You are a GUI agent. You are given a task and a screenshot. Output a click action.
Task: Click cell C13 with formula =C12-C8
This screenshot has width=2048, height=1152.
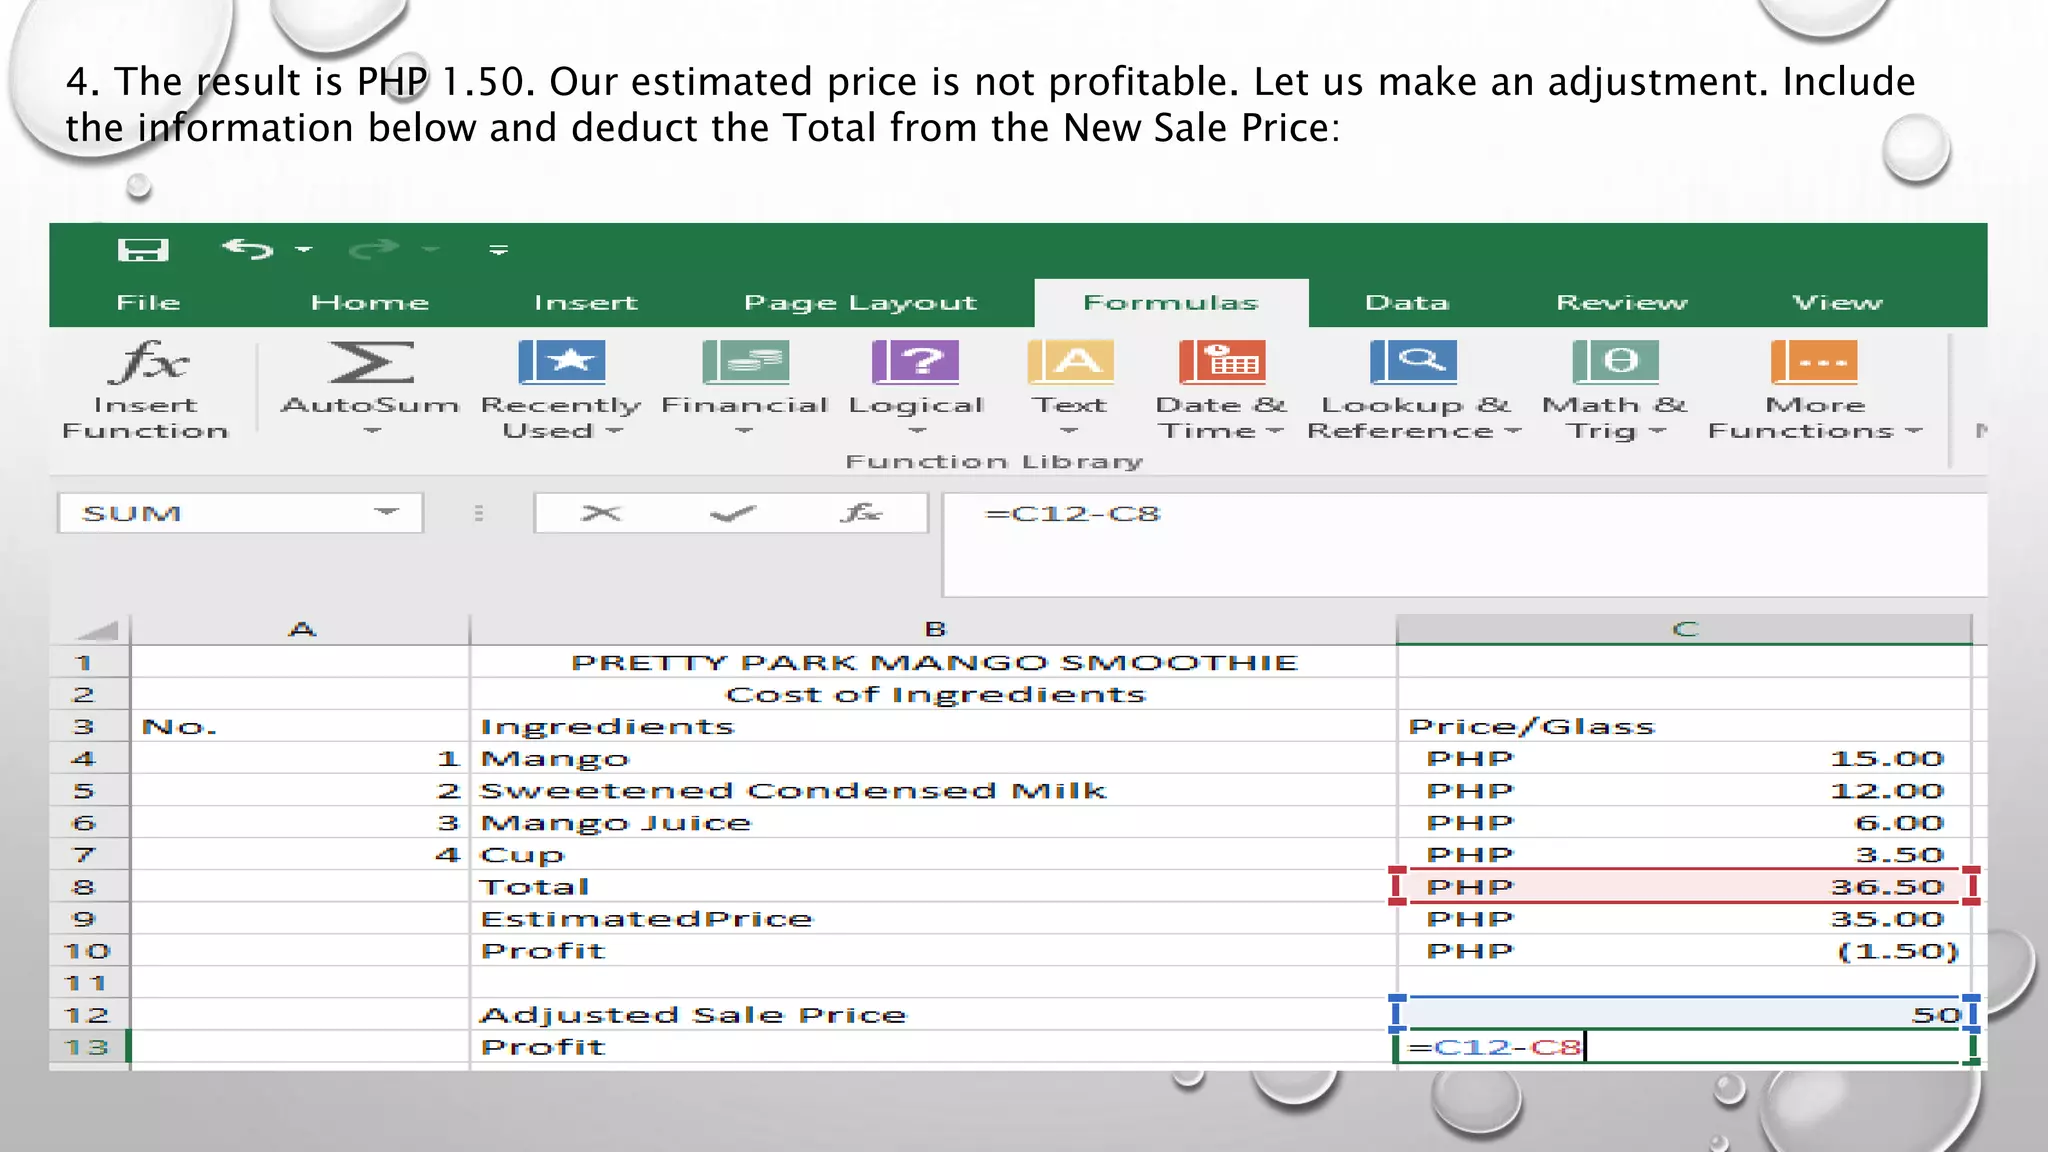tap(1684, 1047)
